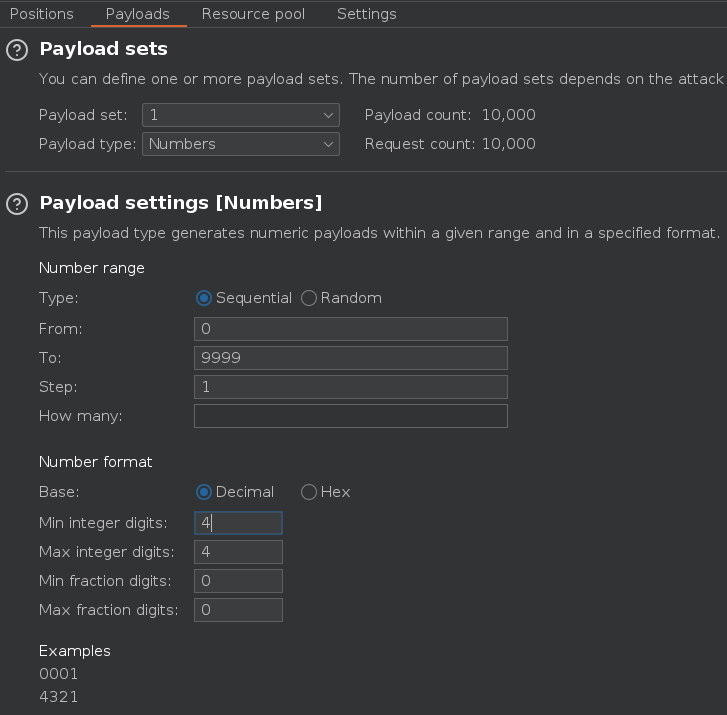727x715 pixels.
Task: Open the Payload set dropdown
Action: pyautogui.click(x=240, y=115)
